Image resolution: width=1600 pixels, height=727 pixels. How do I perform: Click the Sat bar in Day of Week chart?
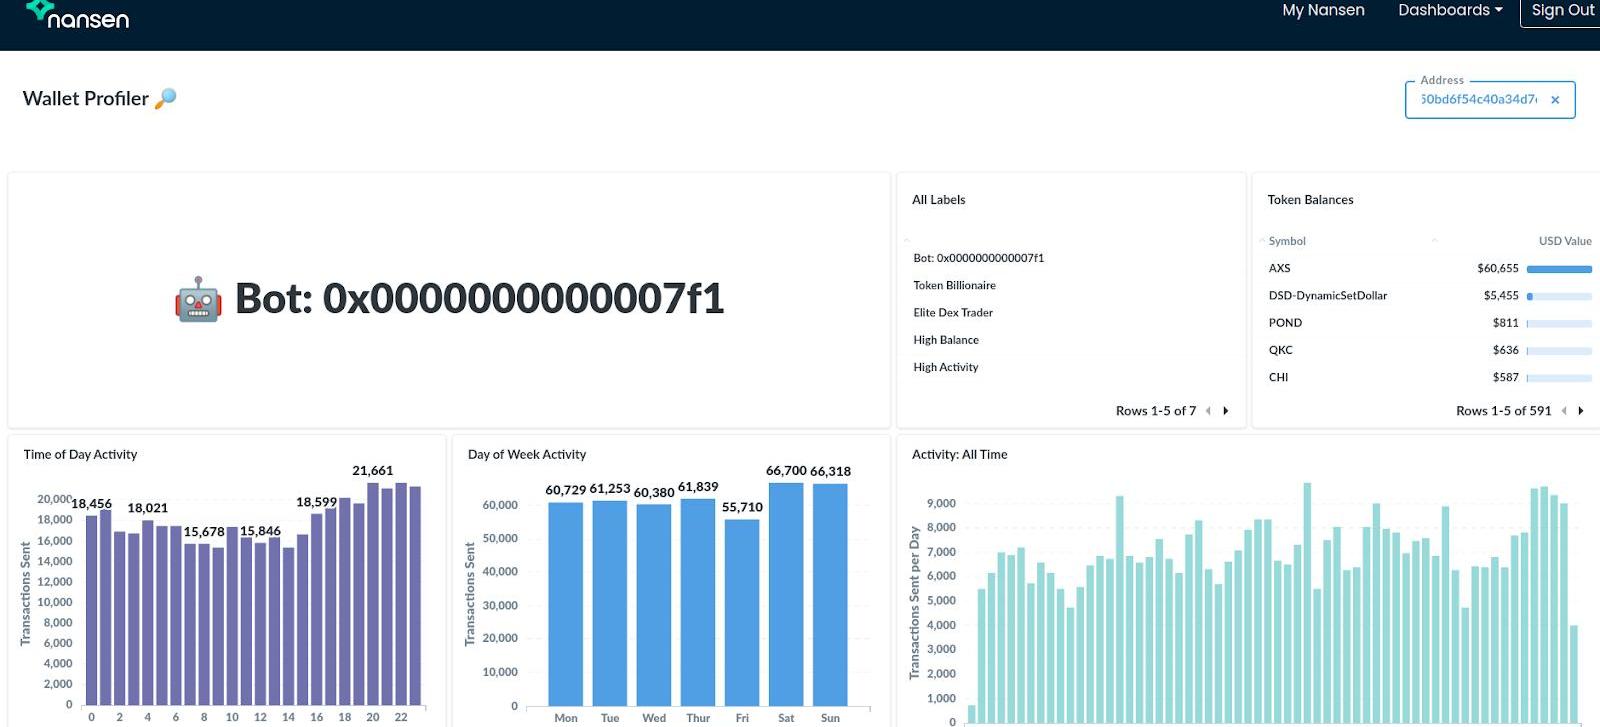pyautogui.click(x=786, y=594)
